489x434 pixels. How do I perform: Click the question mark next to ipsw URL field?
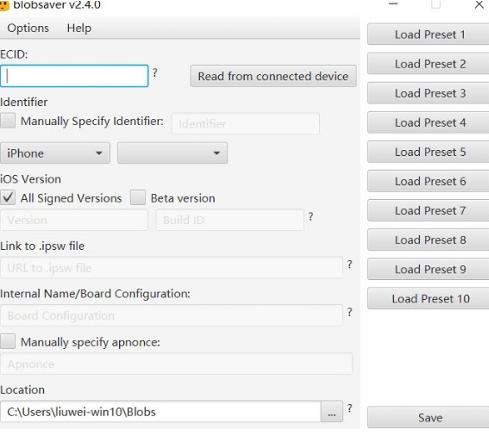coord(349,264)
